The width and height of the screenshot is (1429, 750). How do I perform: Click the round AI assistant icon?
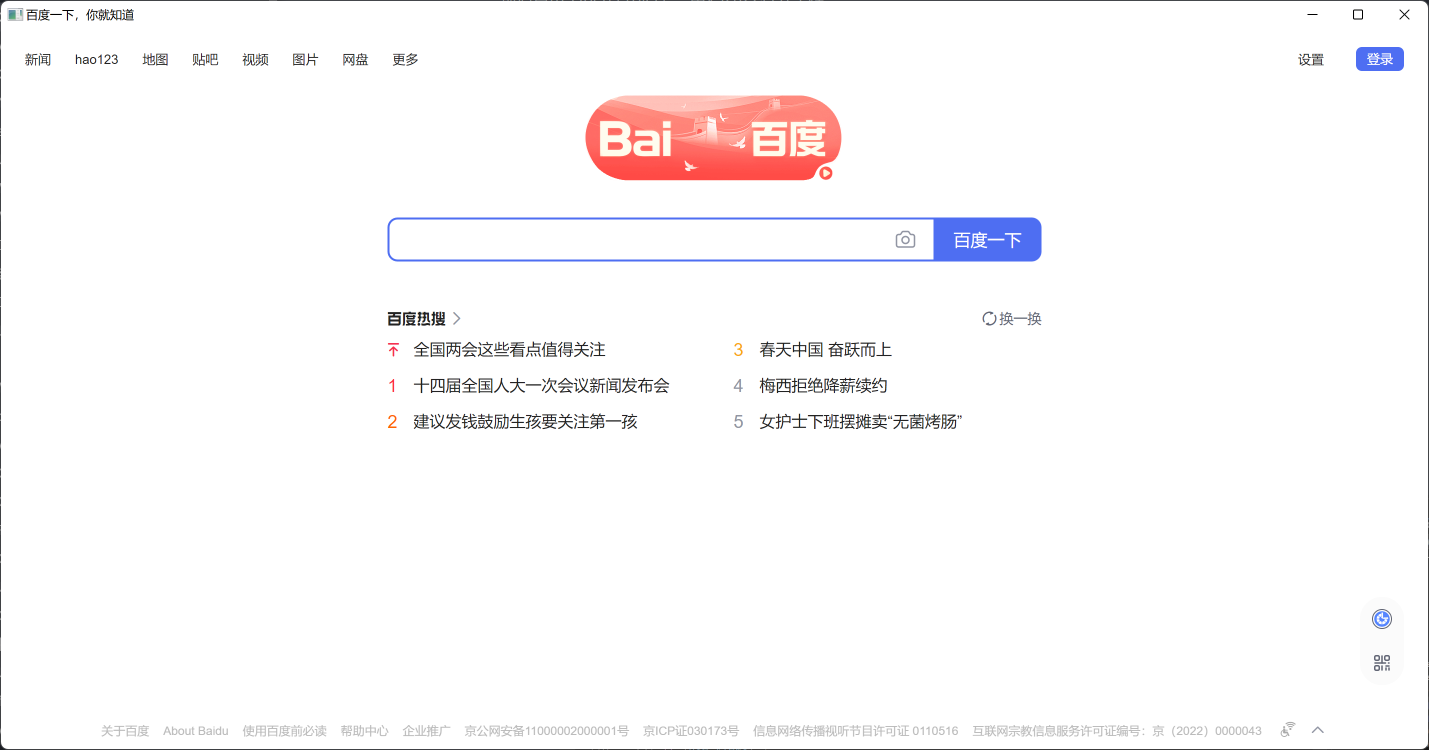[1382, 619]
